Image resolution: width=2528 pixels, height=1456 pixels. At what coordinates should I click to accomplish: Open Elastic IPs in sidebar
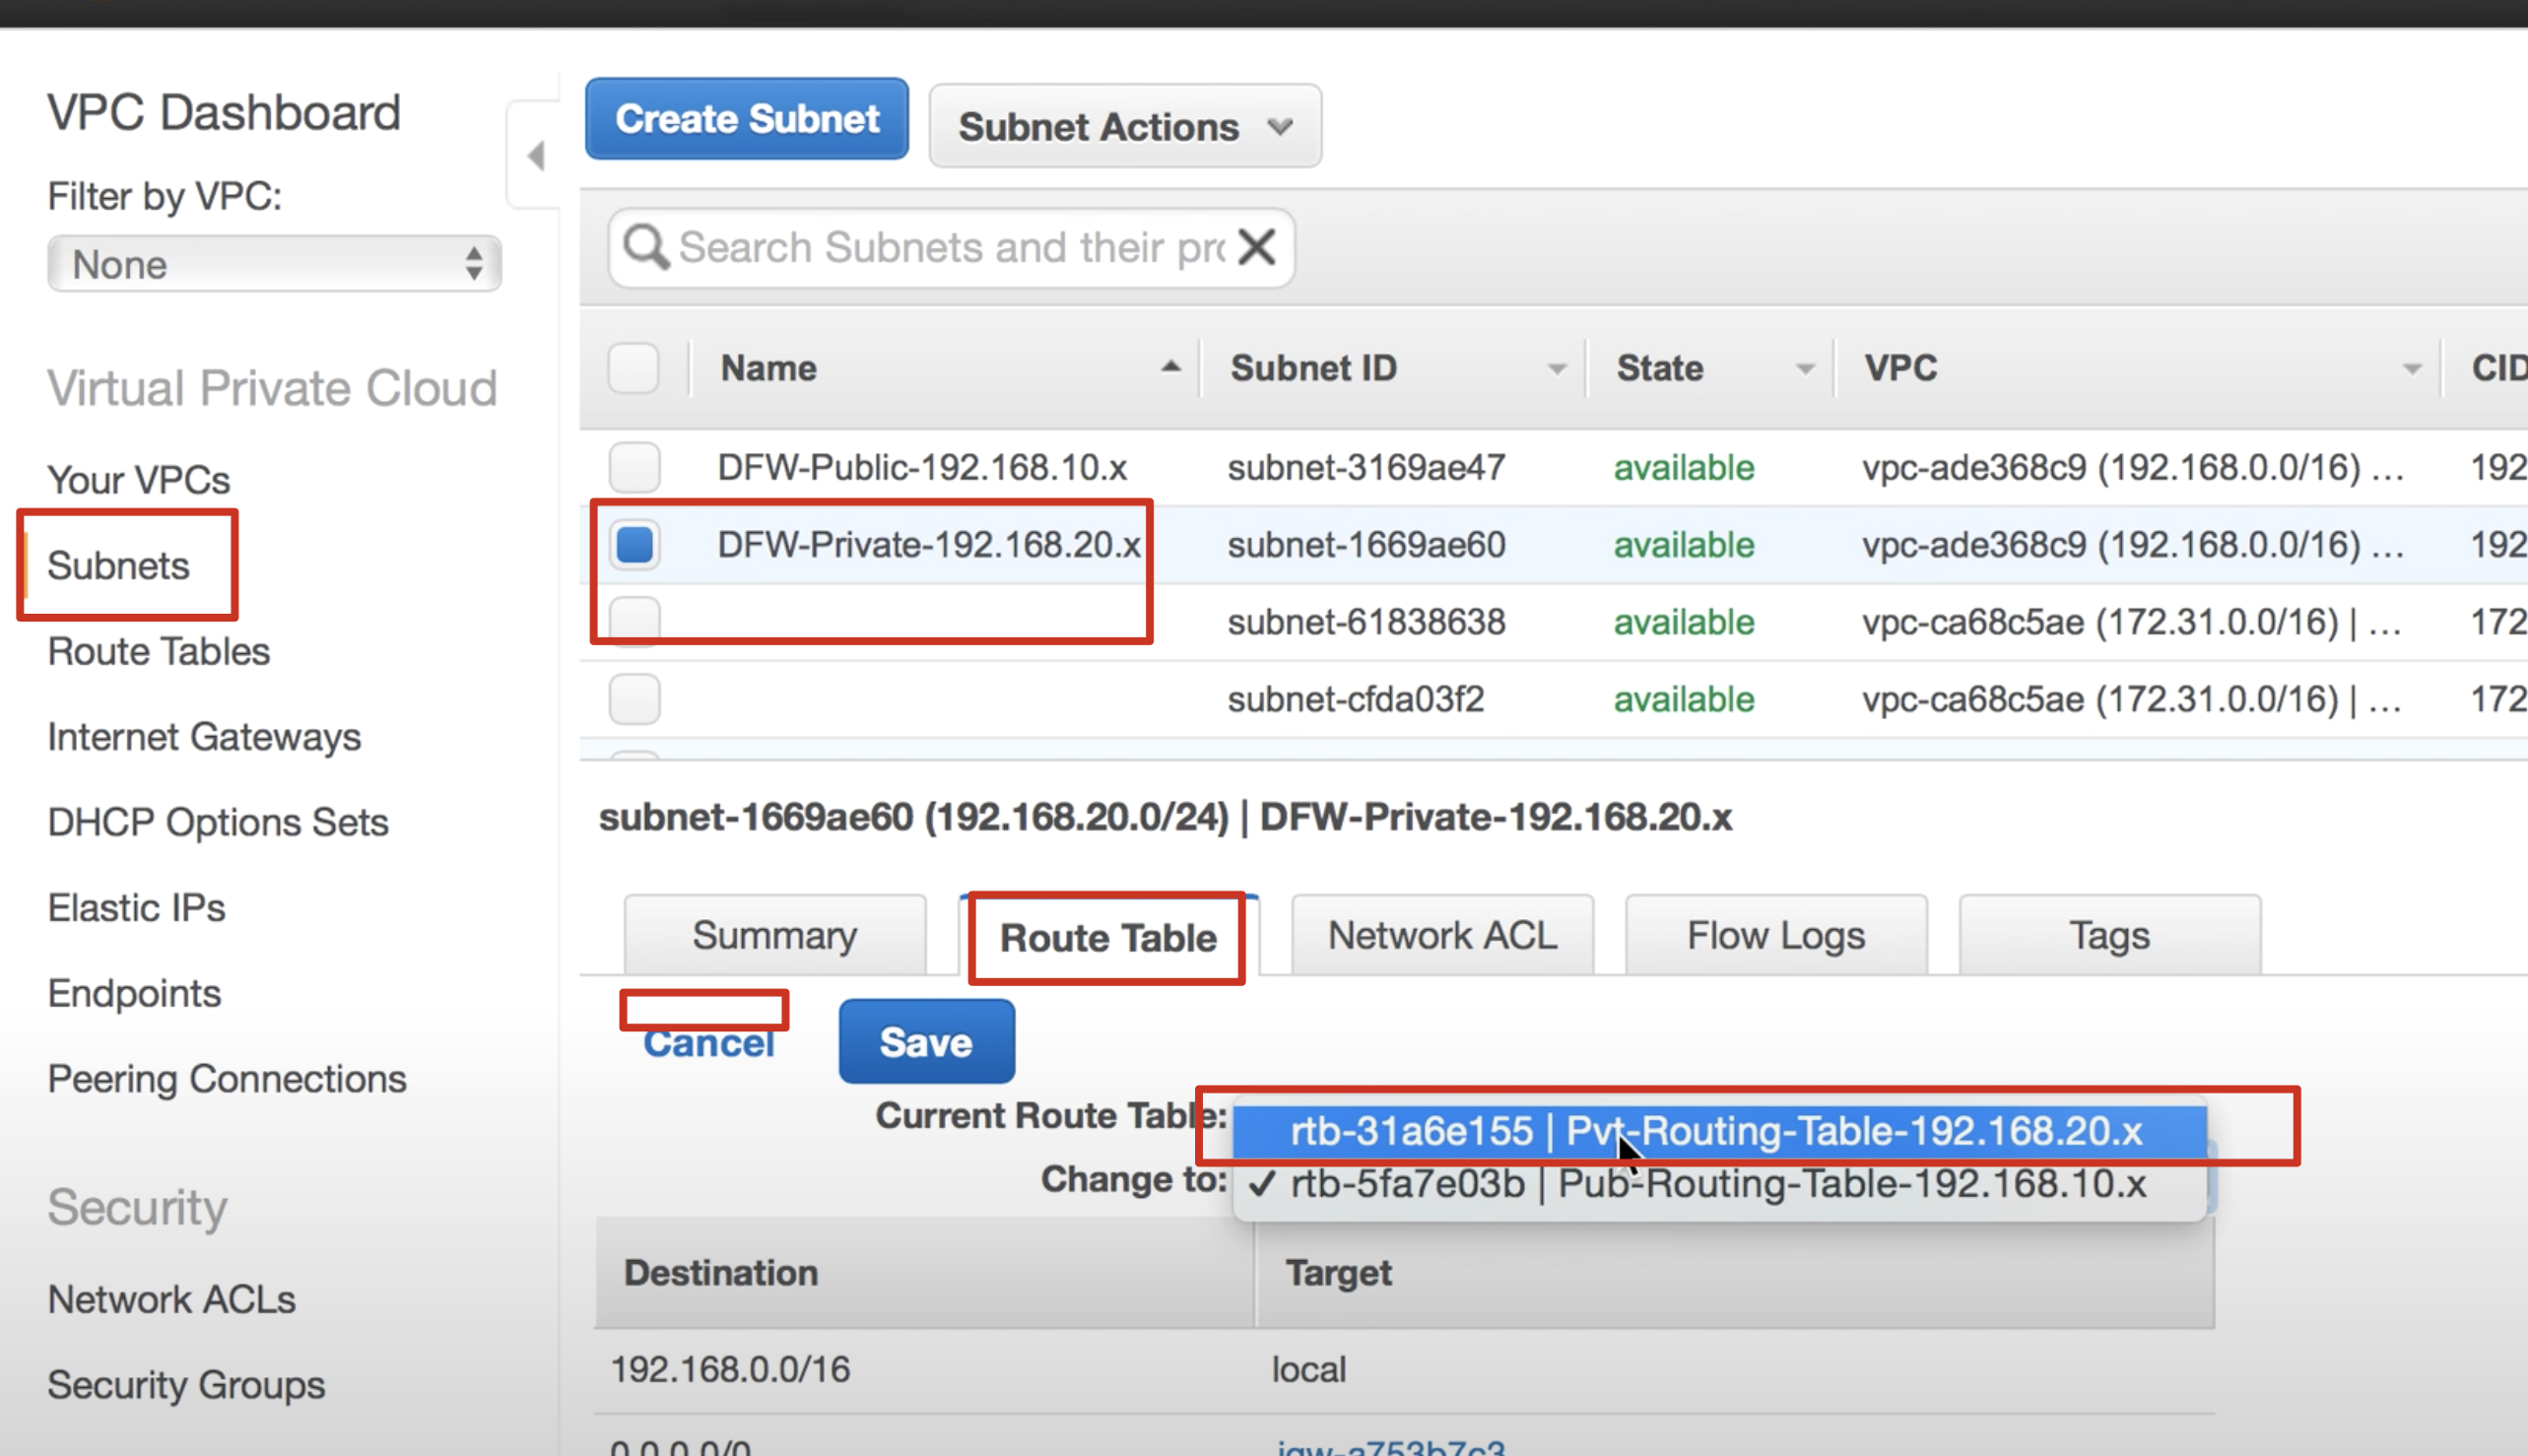pyautogui.click(x=136, y=908)
